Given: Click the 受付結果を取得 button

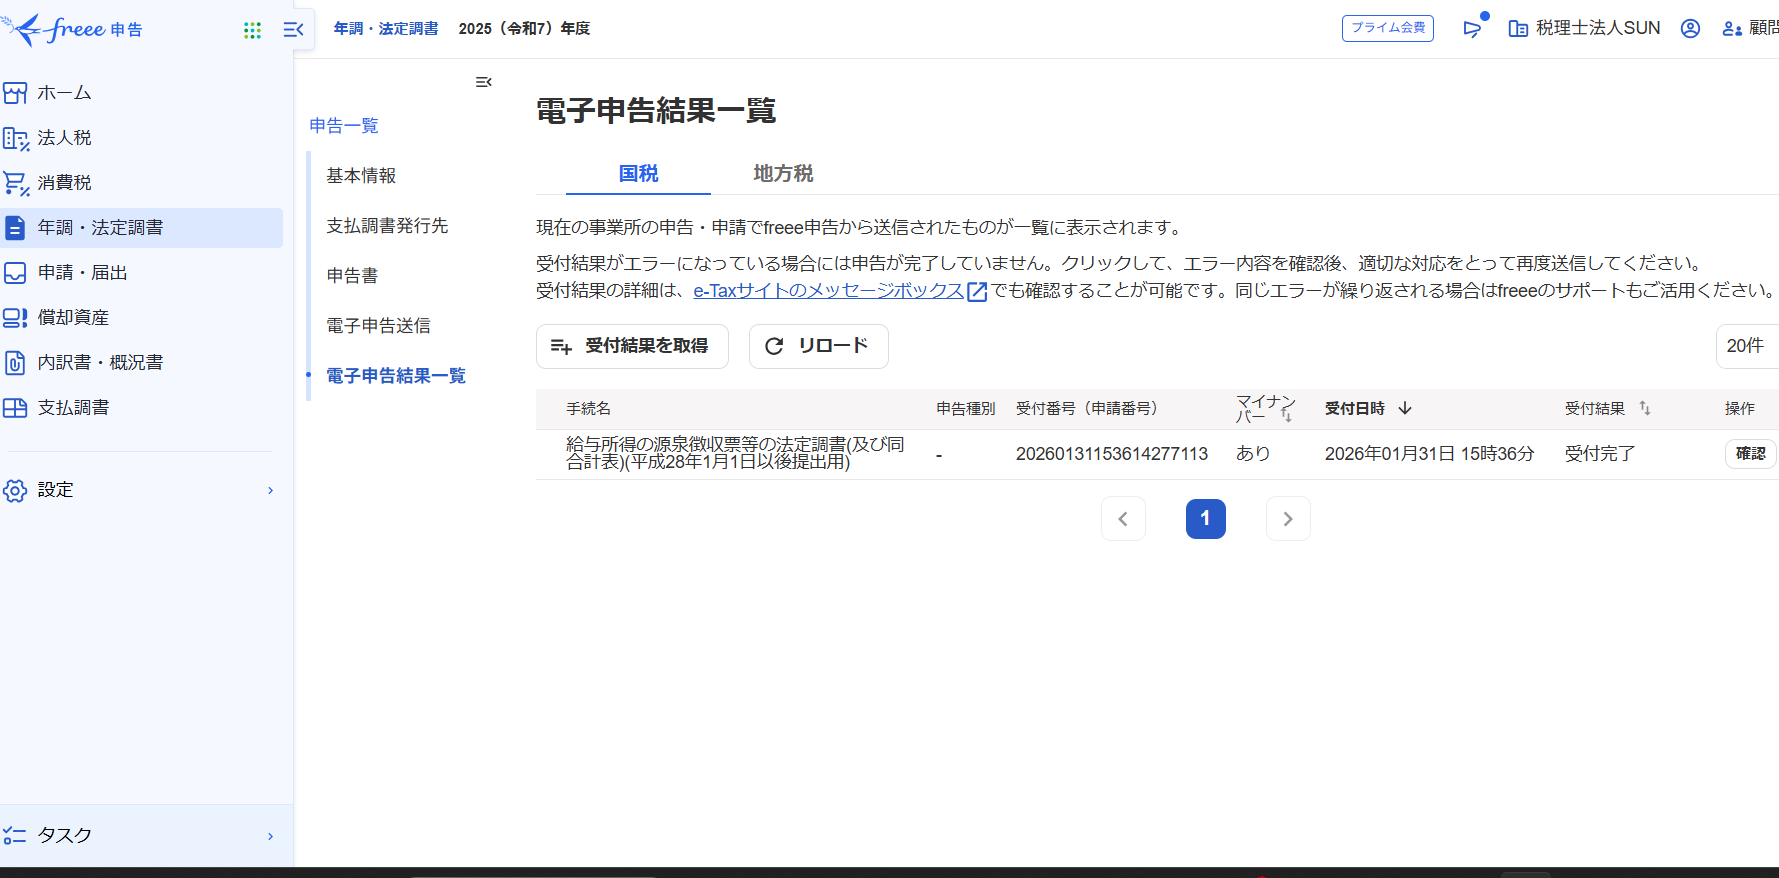Looking at the screenshot, I should tap(632, 346).
